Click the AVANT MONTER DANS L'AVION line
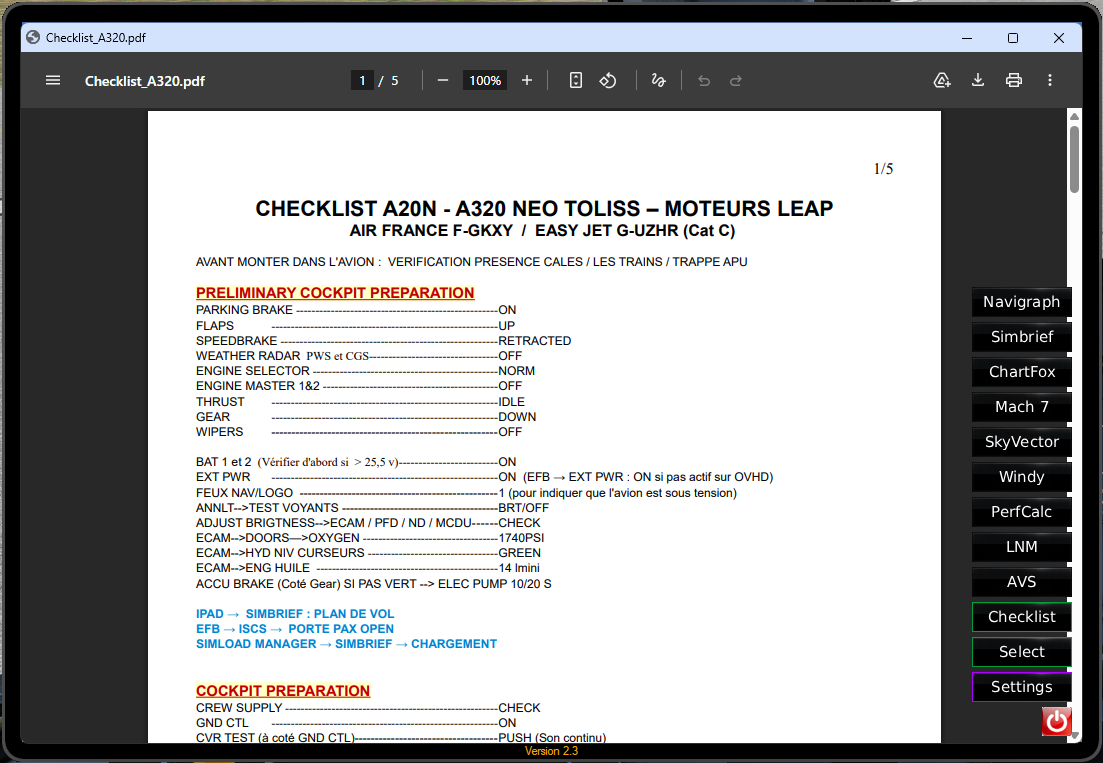1103x763 pixels. [x=471, y=262]
